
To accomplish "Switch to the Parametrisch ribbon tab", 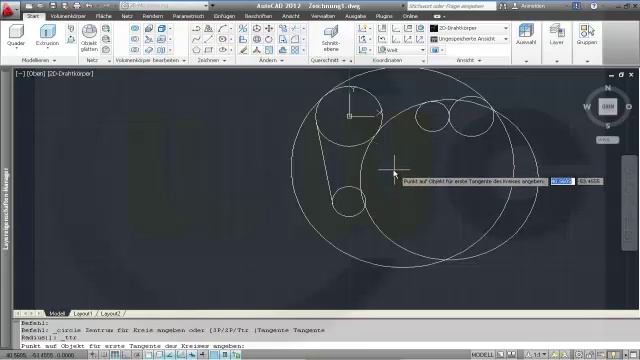I will click(188, 16).
